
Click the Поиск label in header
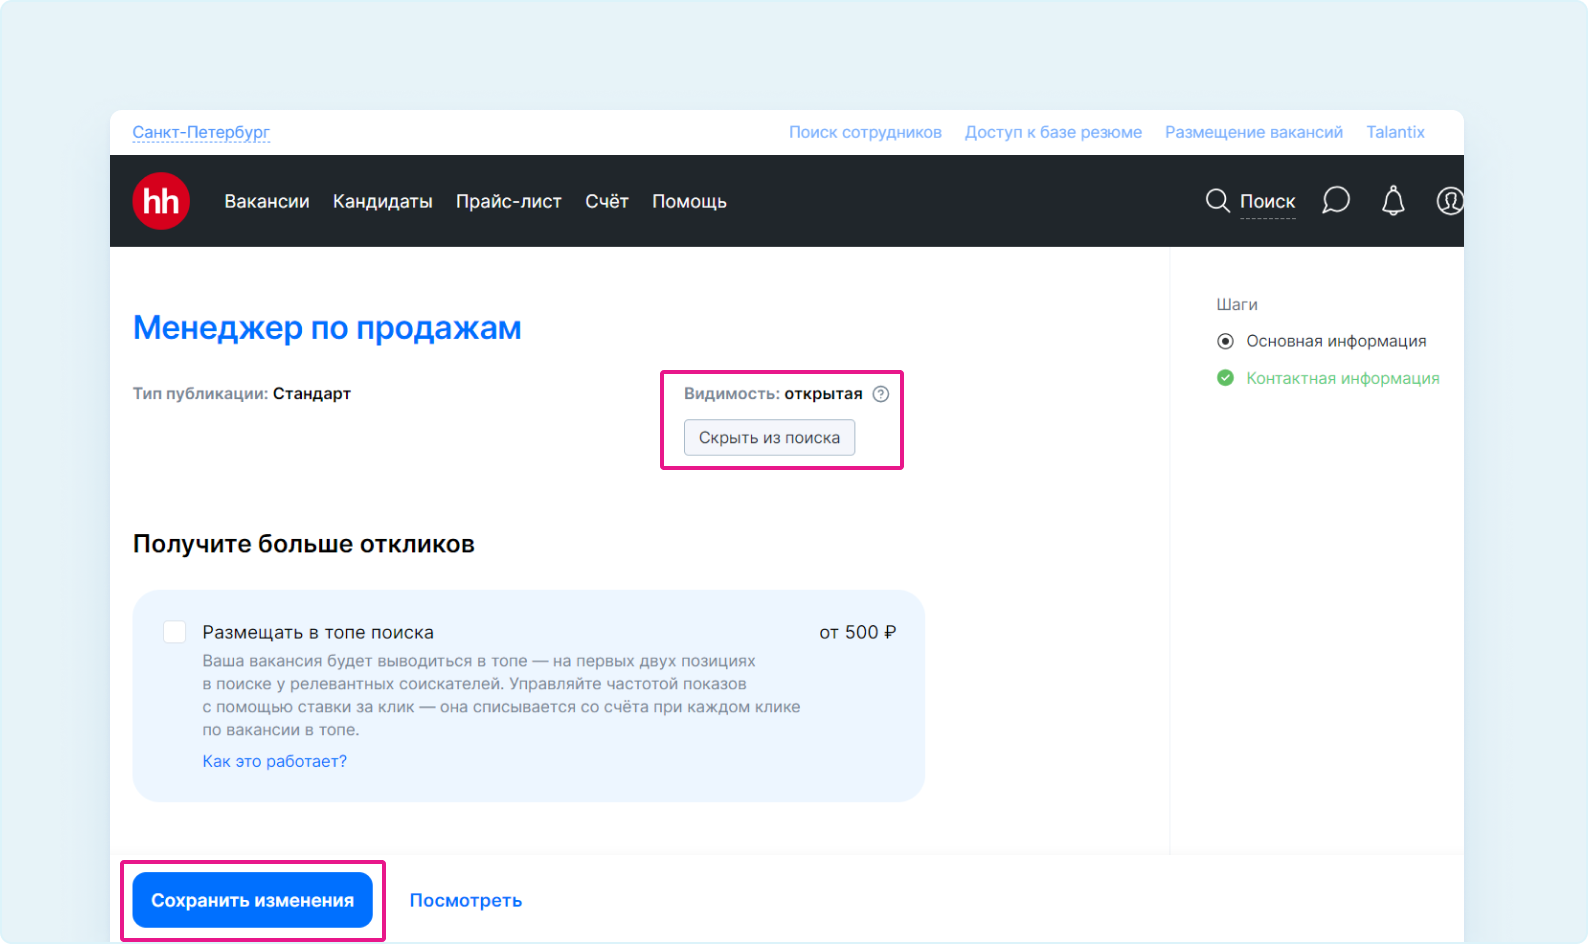click(1268, 201)
